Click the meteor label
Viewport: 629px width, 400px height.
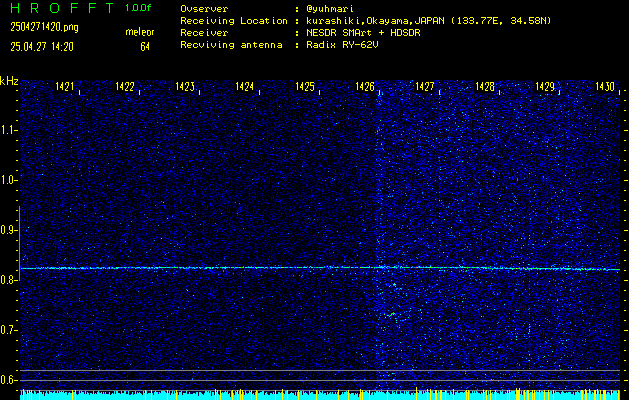(140, 32)
